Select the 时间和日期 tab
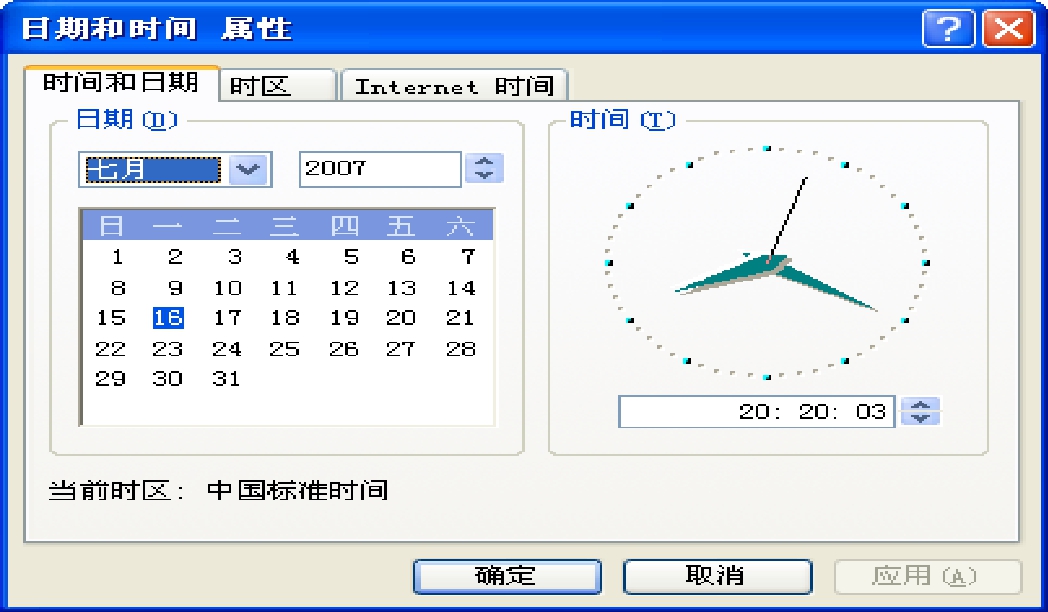The image size is (1048, 612). (121, 83)
